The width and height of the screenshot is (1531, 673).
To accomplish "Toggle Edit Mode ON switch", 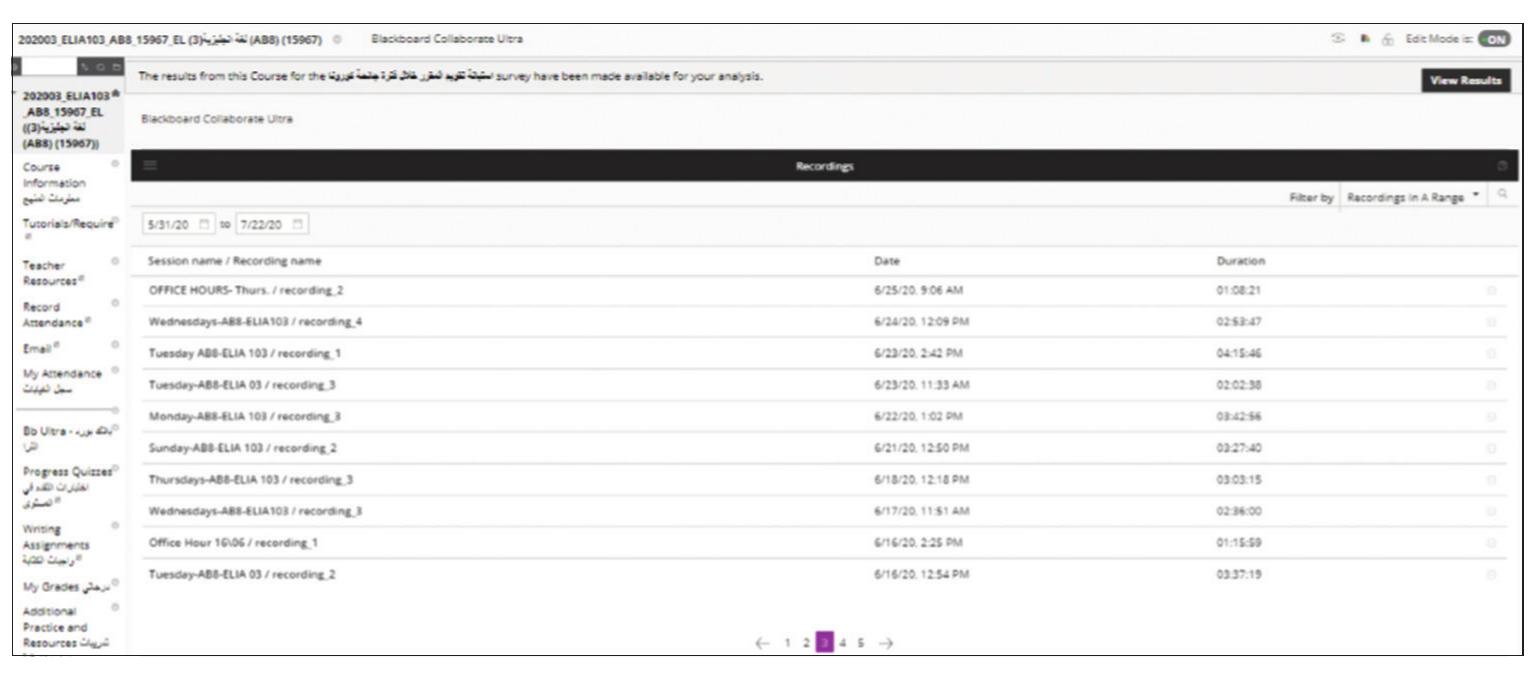I will pos(1494,39).
